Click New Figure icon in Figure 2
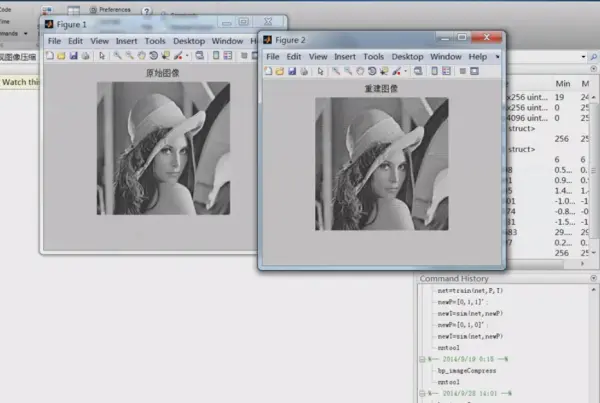Screen dimensions: 600x403 click(x=268, y=71)
